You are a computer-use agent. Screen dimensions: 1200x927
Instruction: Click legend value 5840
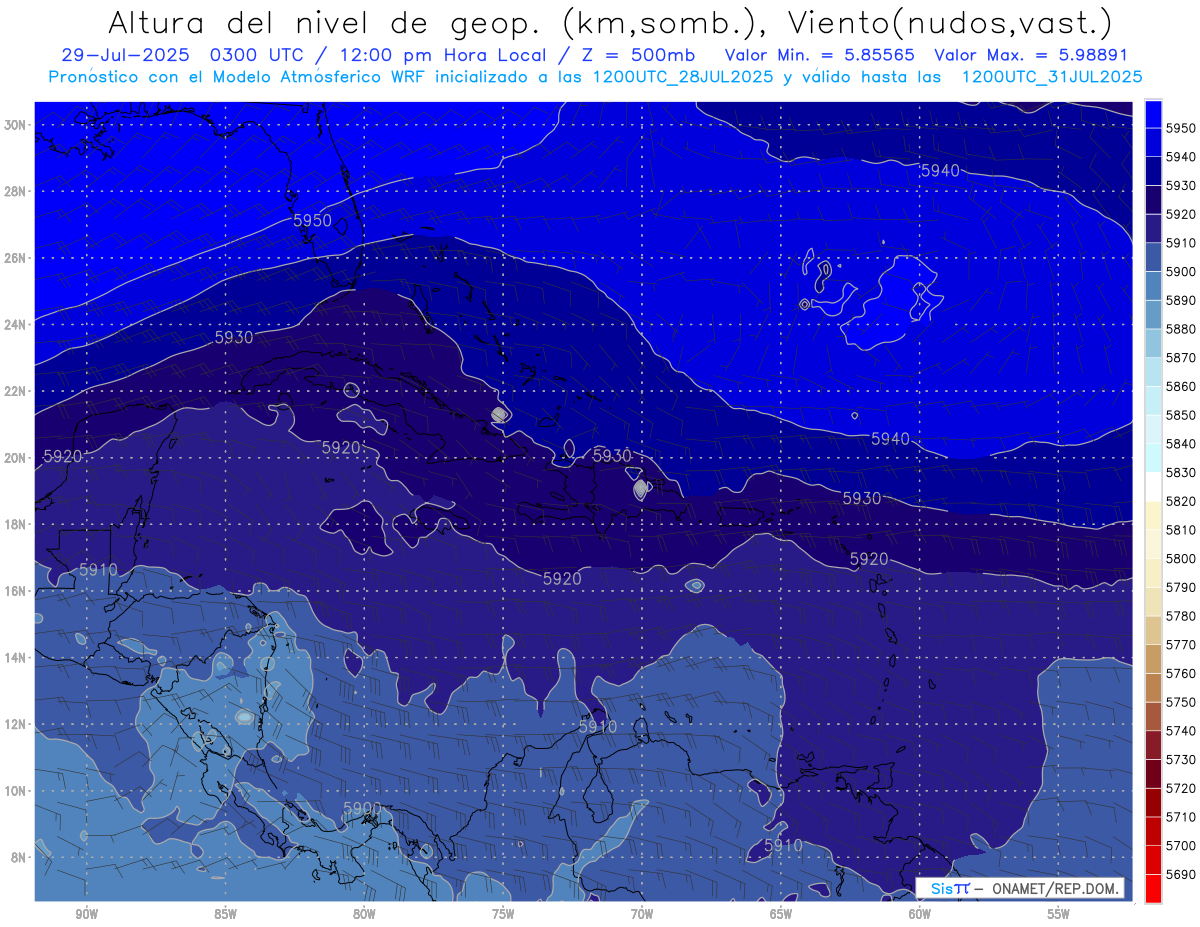[x=1181, y=444]
